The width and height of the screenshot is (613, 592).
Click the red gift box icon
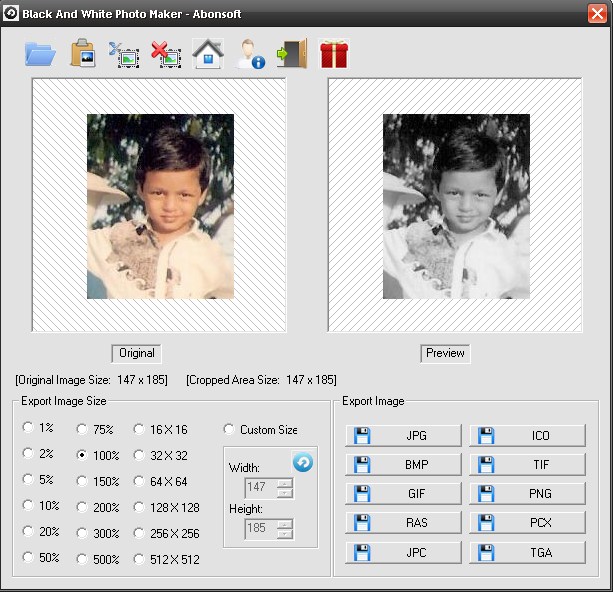point(334,54)
